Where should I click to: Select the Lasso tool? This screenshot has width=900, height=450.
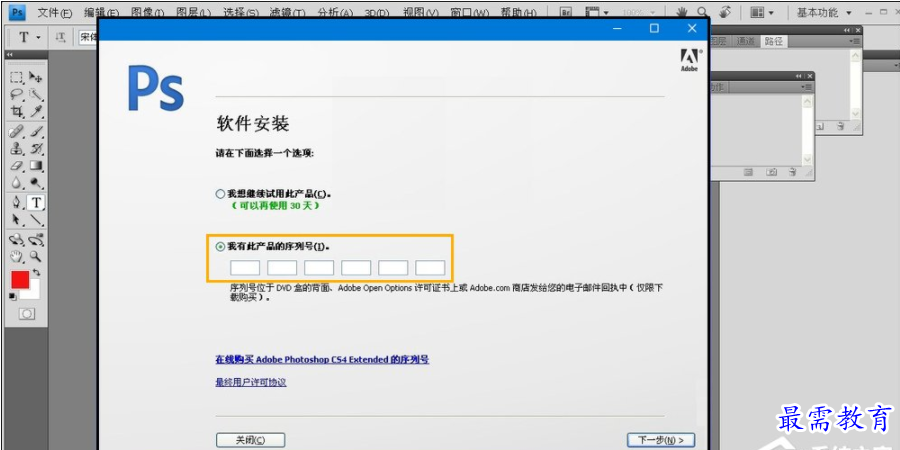click(x=17, y=94)
